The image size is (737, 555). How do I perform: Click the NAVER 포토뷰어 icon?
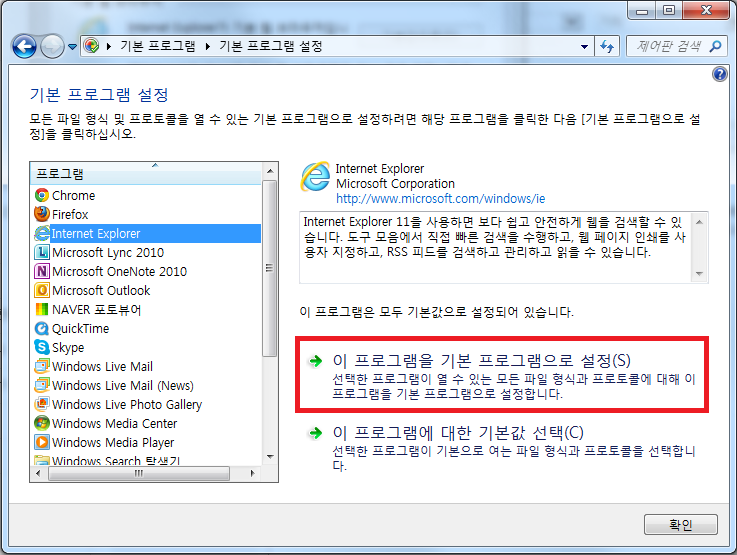pyautogui.click(x=42, y=309)
